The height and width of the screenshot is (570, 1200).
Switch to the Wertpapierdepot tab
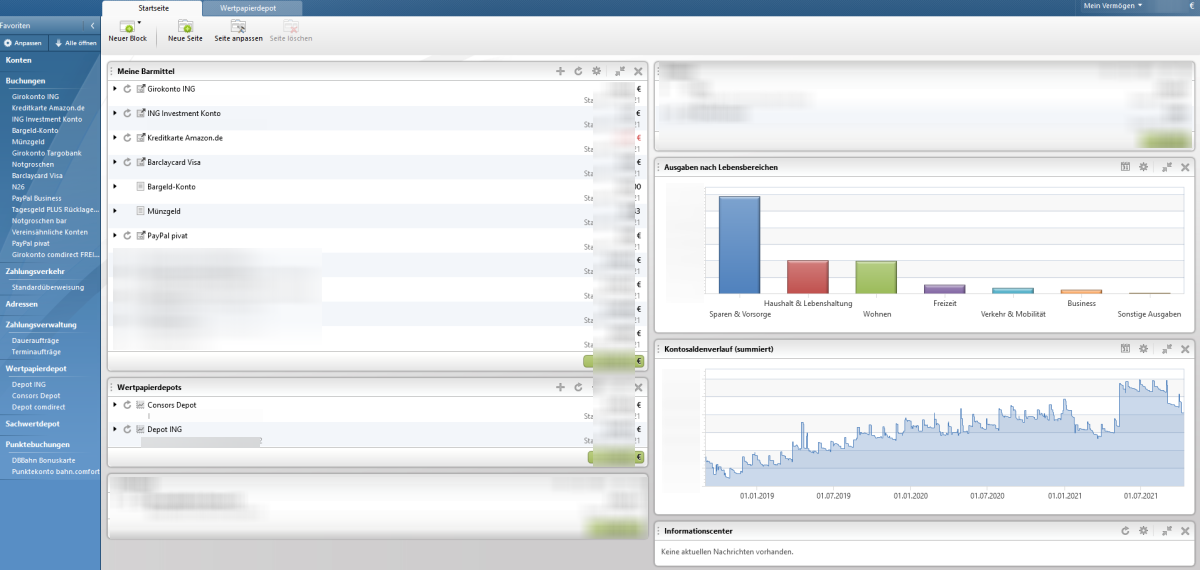point(247,7)
